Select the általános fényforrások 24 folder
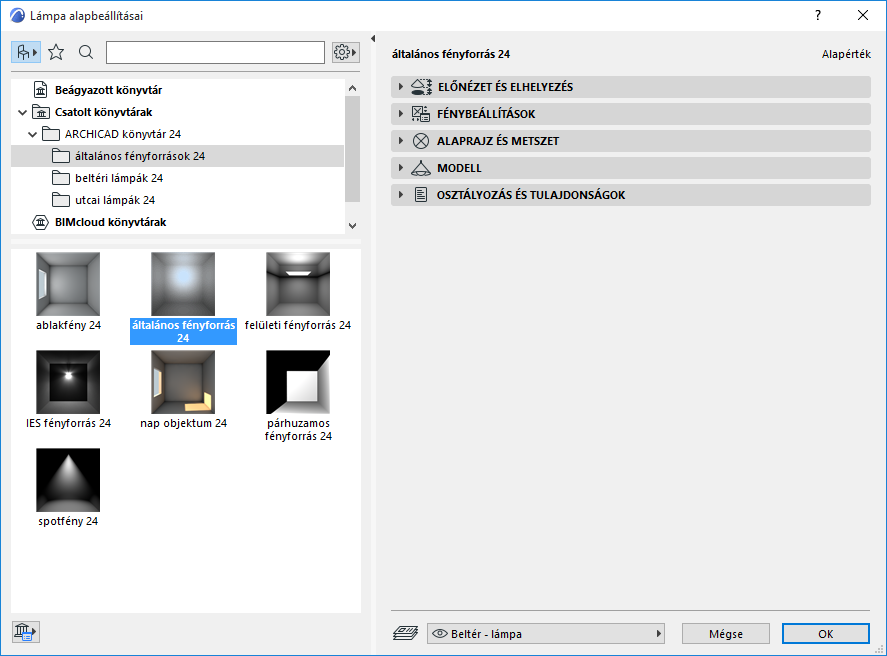 (177, 156)
